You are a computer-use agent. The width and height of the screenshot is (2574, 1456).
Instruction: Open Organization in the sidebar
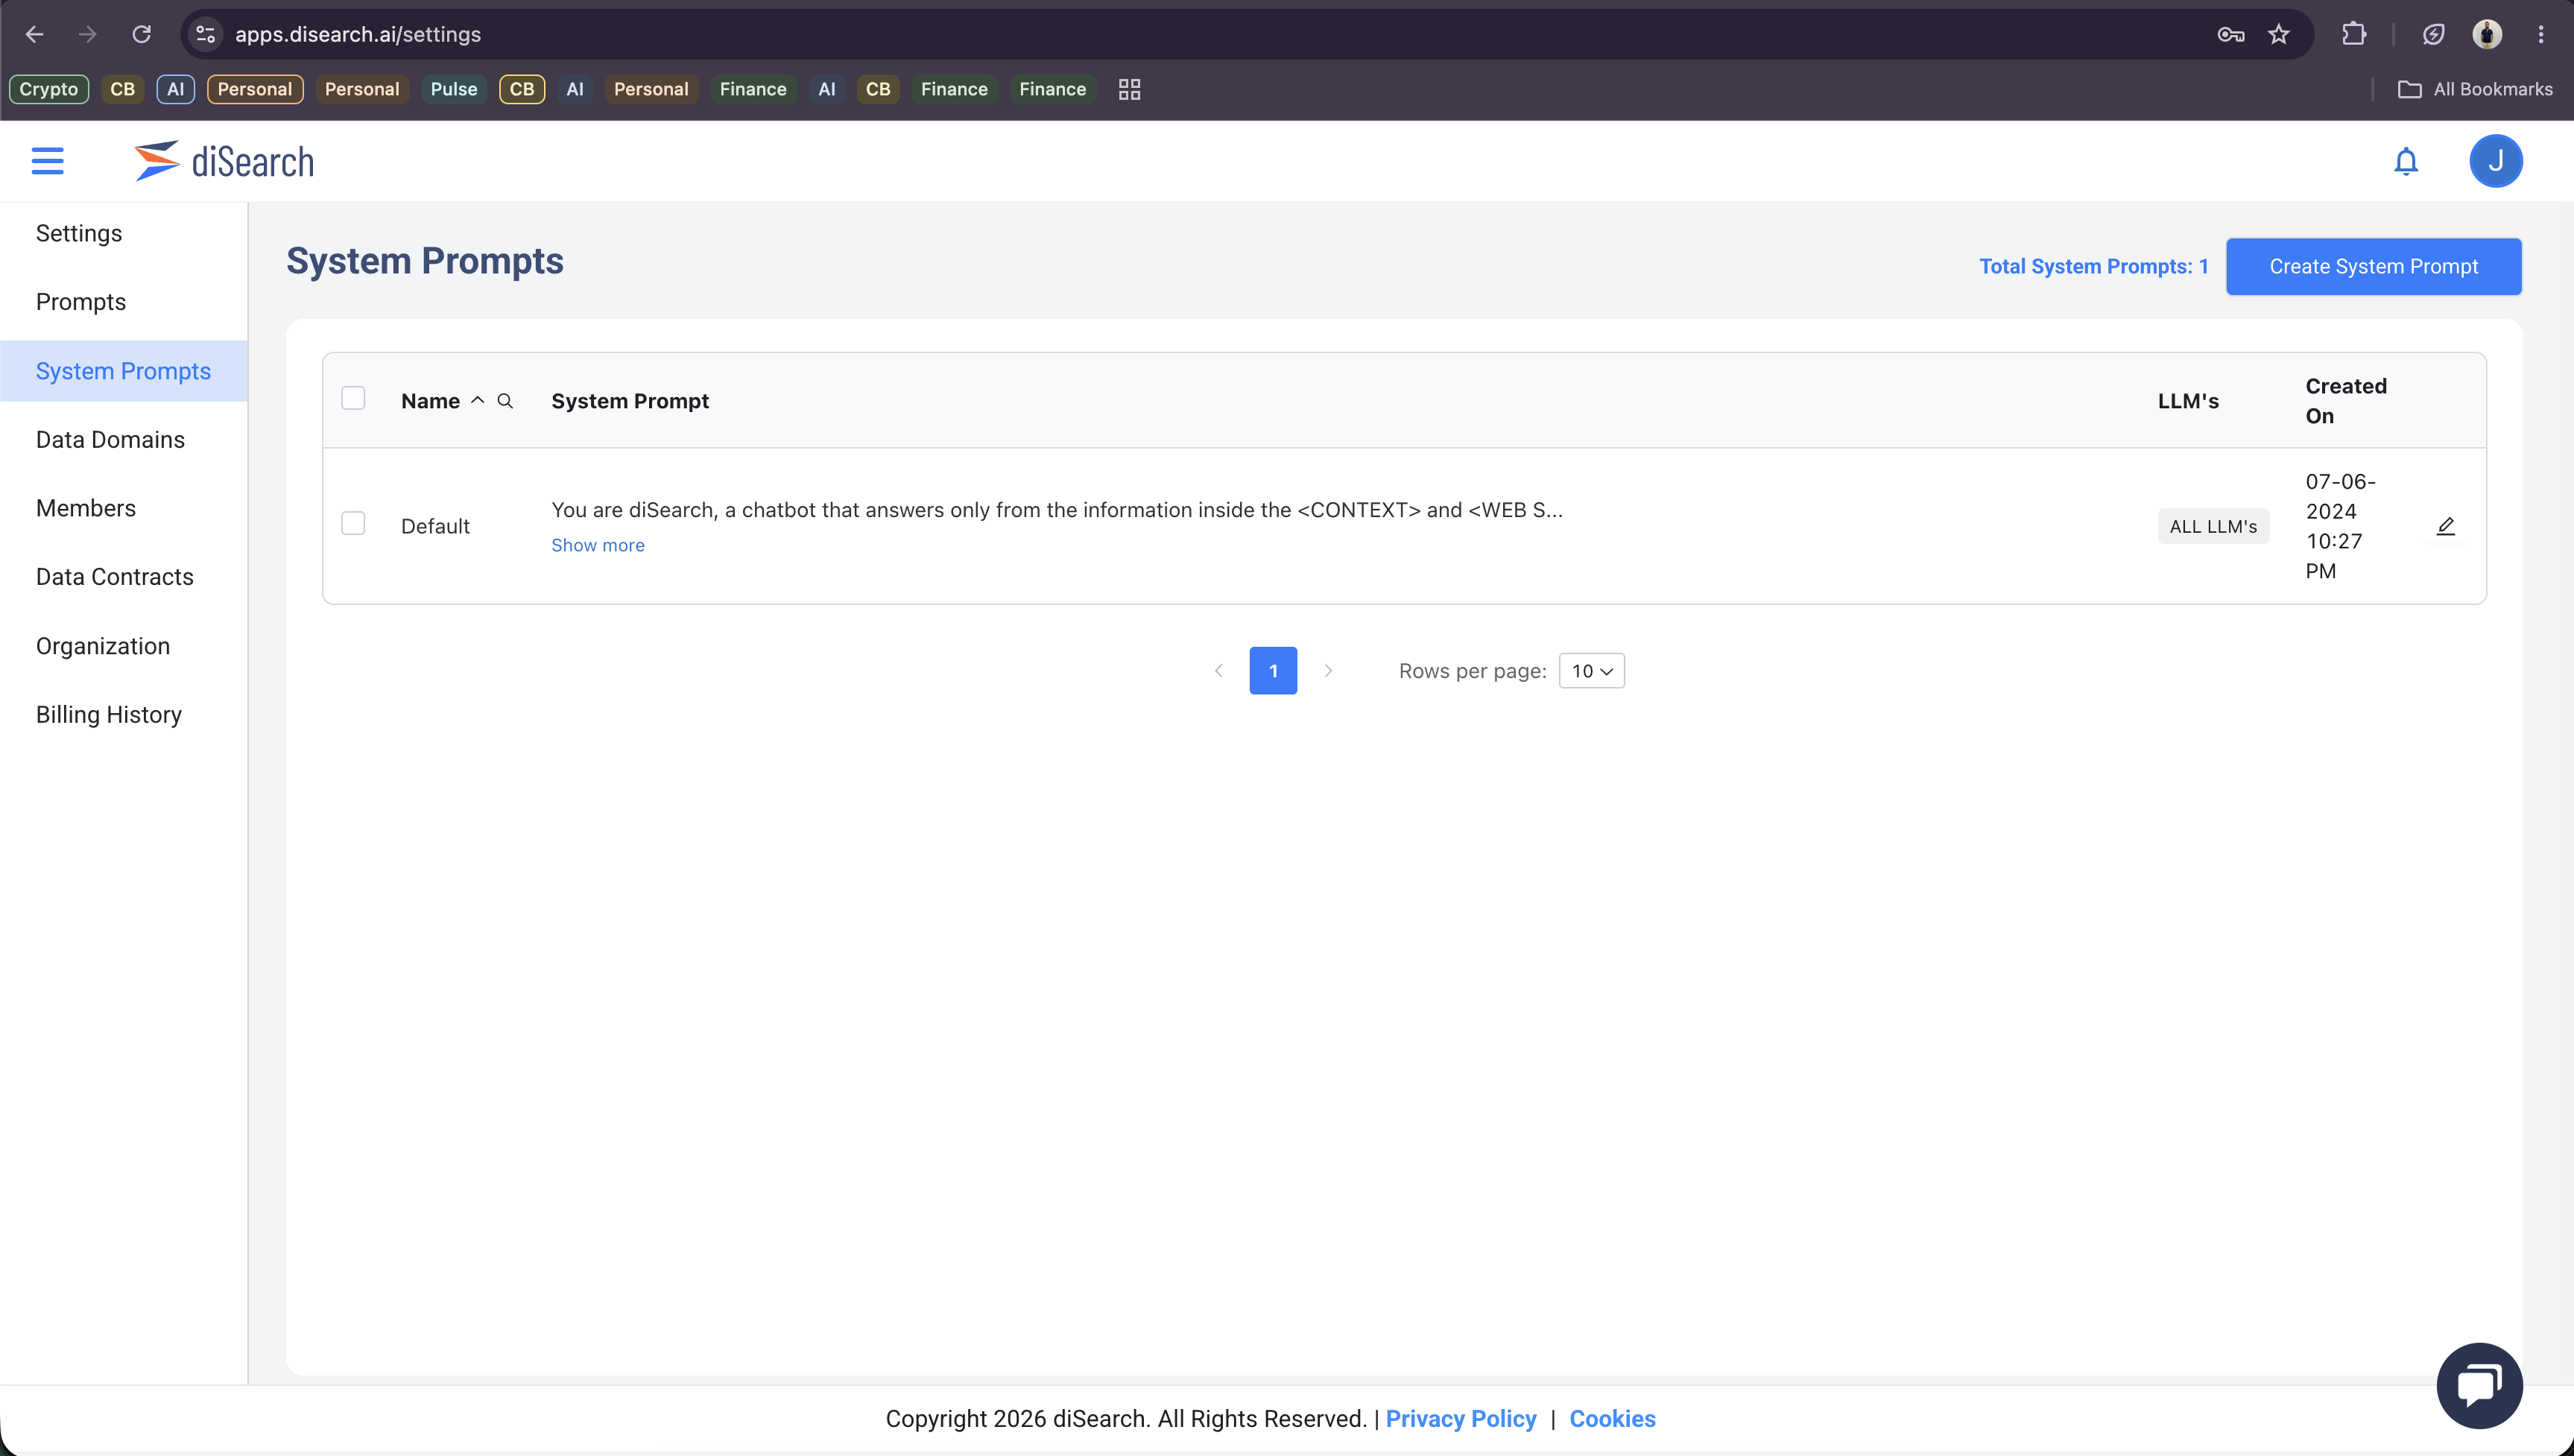[103, 646]
